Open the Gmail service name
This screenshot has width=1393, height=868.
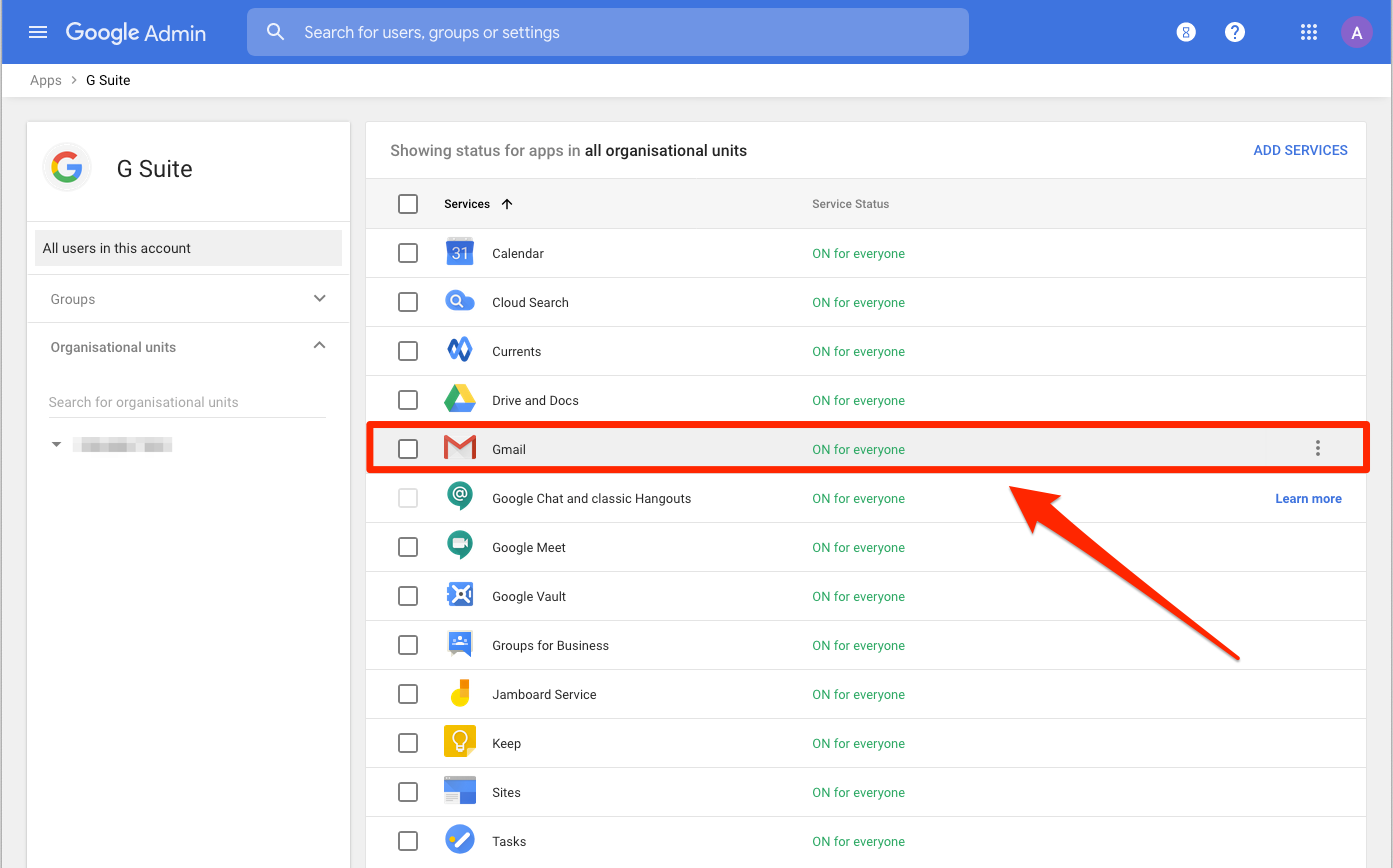[x=509, y=449]
